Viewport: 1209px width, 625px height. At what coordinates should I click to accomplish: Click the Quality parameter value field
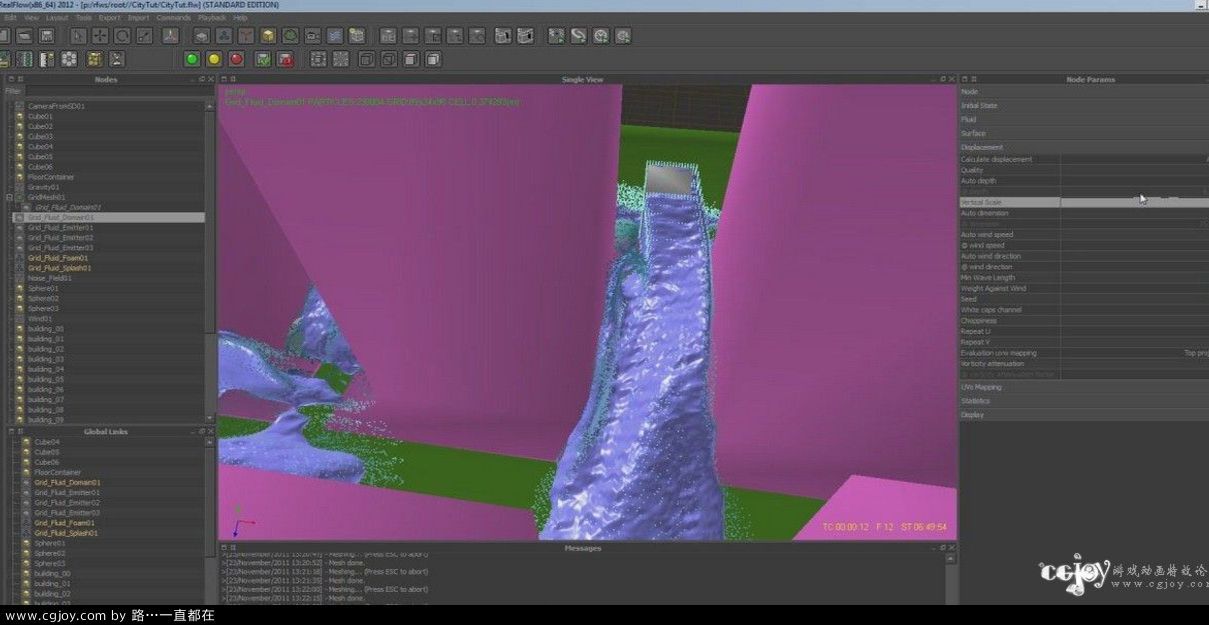click(x=1134, y=170)
